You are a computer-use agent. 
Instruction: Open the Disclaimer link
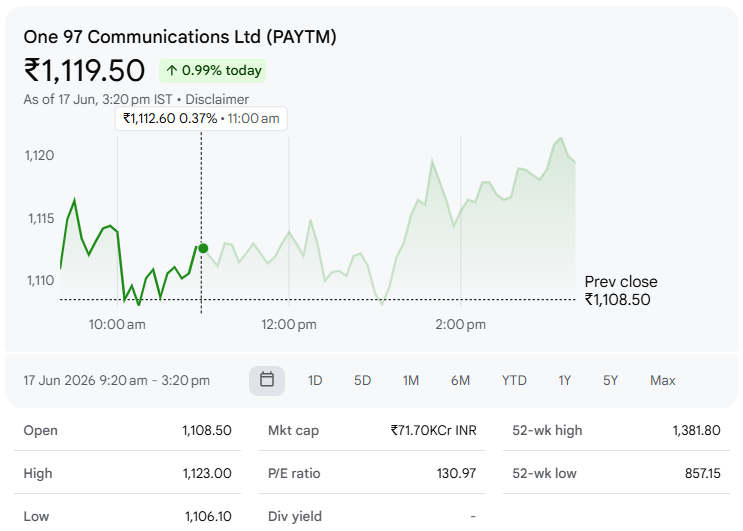click(217, 99)
